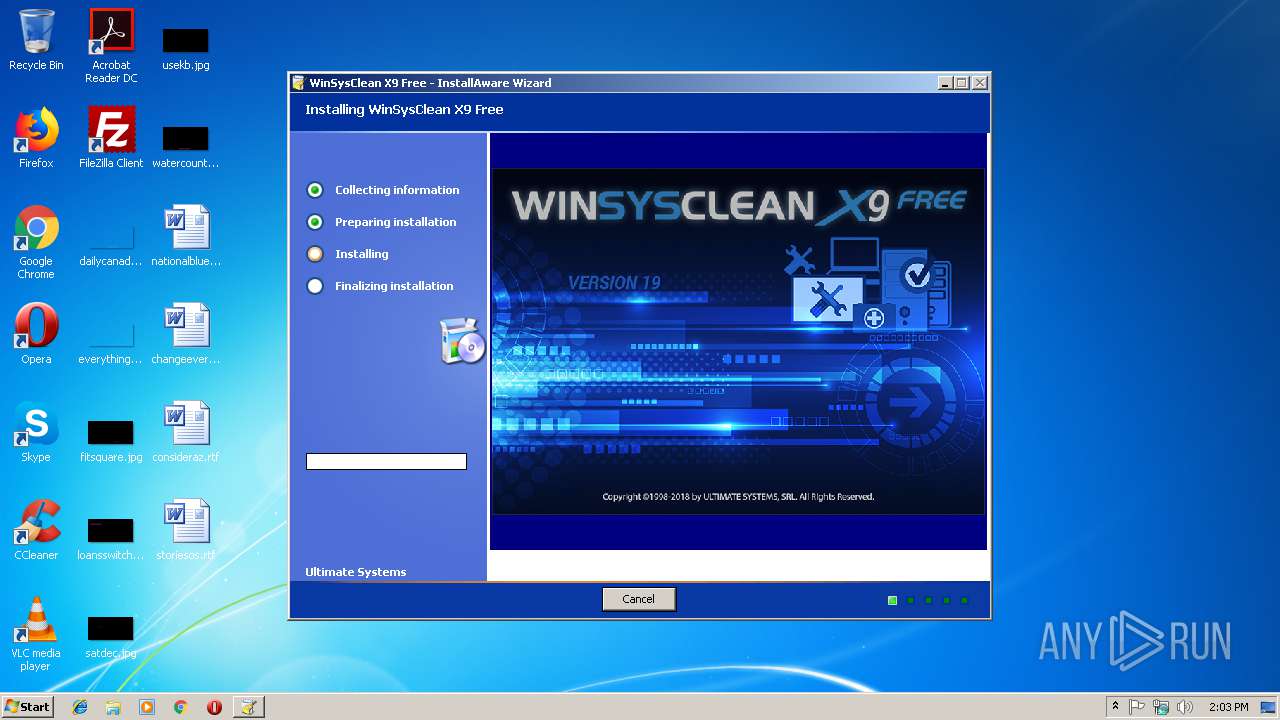1280x720 pixels.
Task: Show hidden tray icons arrow
Action: click(1115, 707)
